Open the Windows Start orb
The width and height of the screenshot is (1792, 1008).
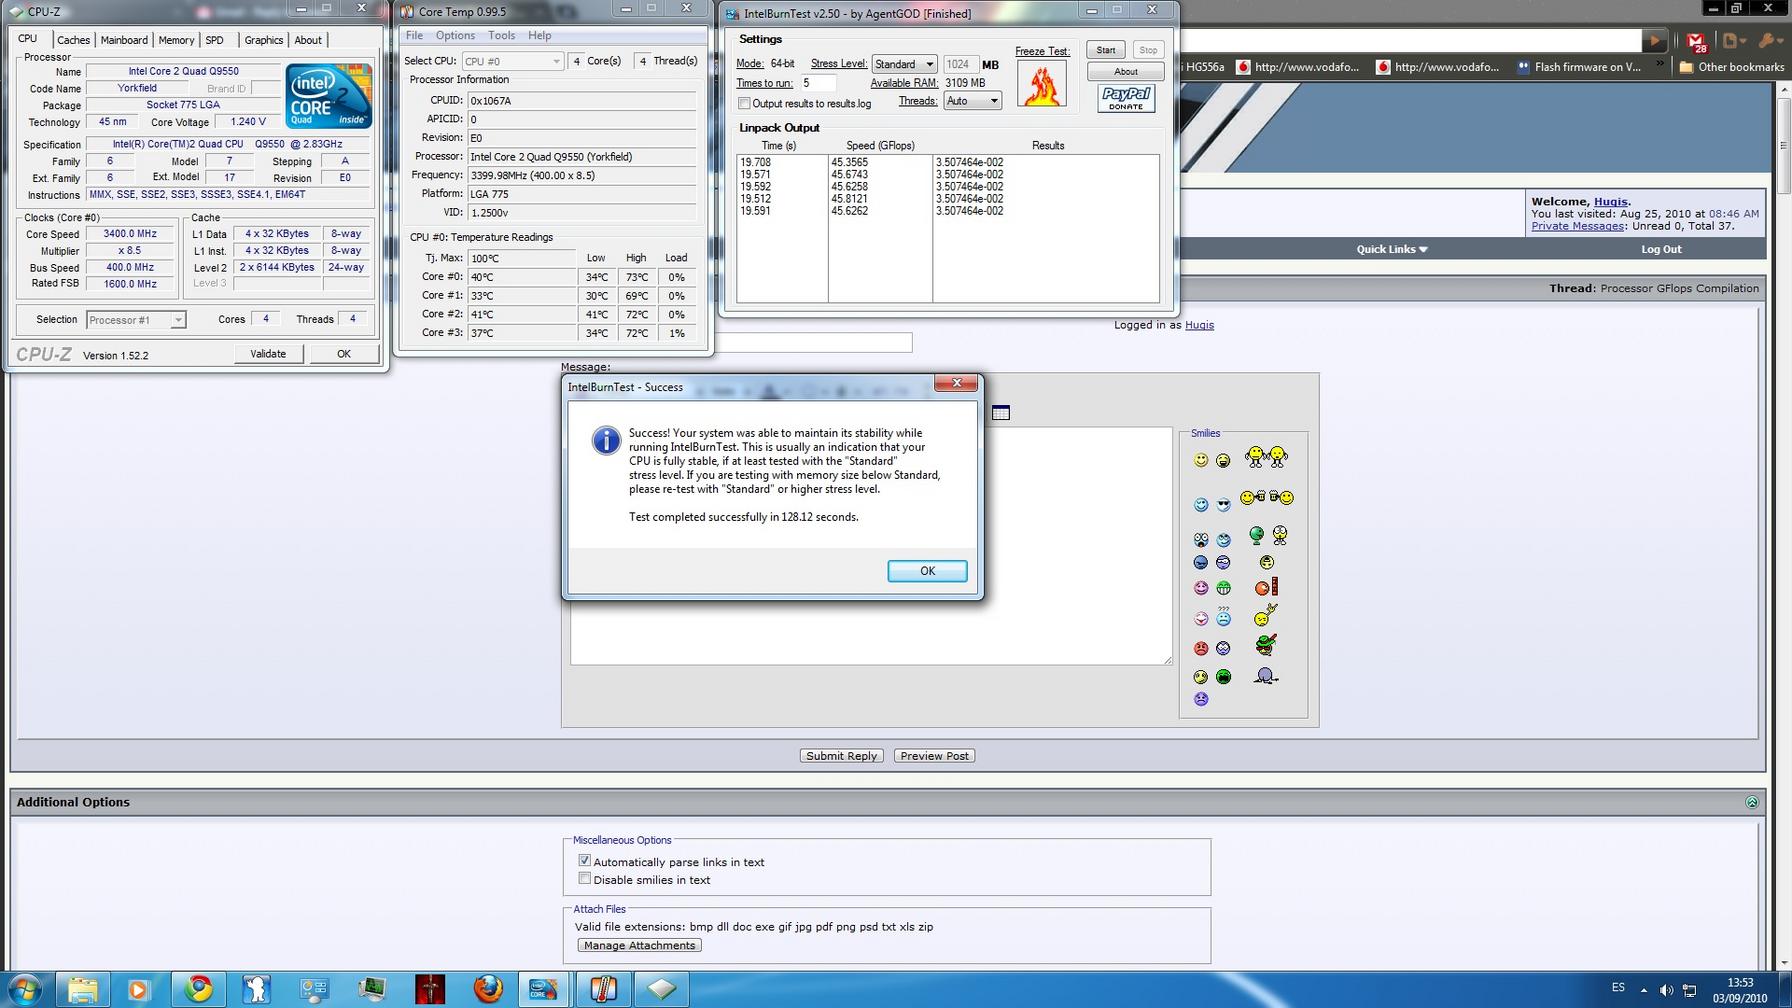(x=23, y=989)
